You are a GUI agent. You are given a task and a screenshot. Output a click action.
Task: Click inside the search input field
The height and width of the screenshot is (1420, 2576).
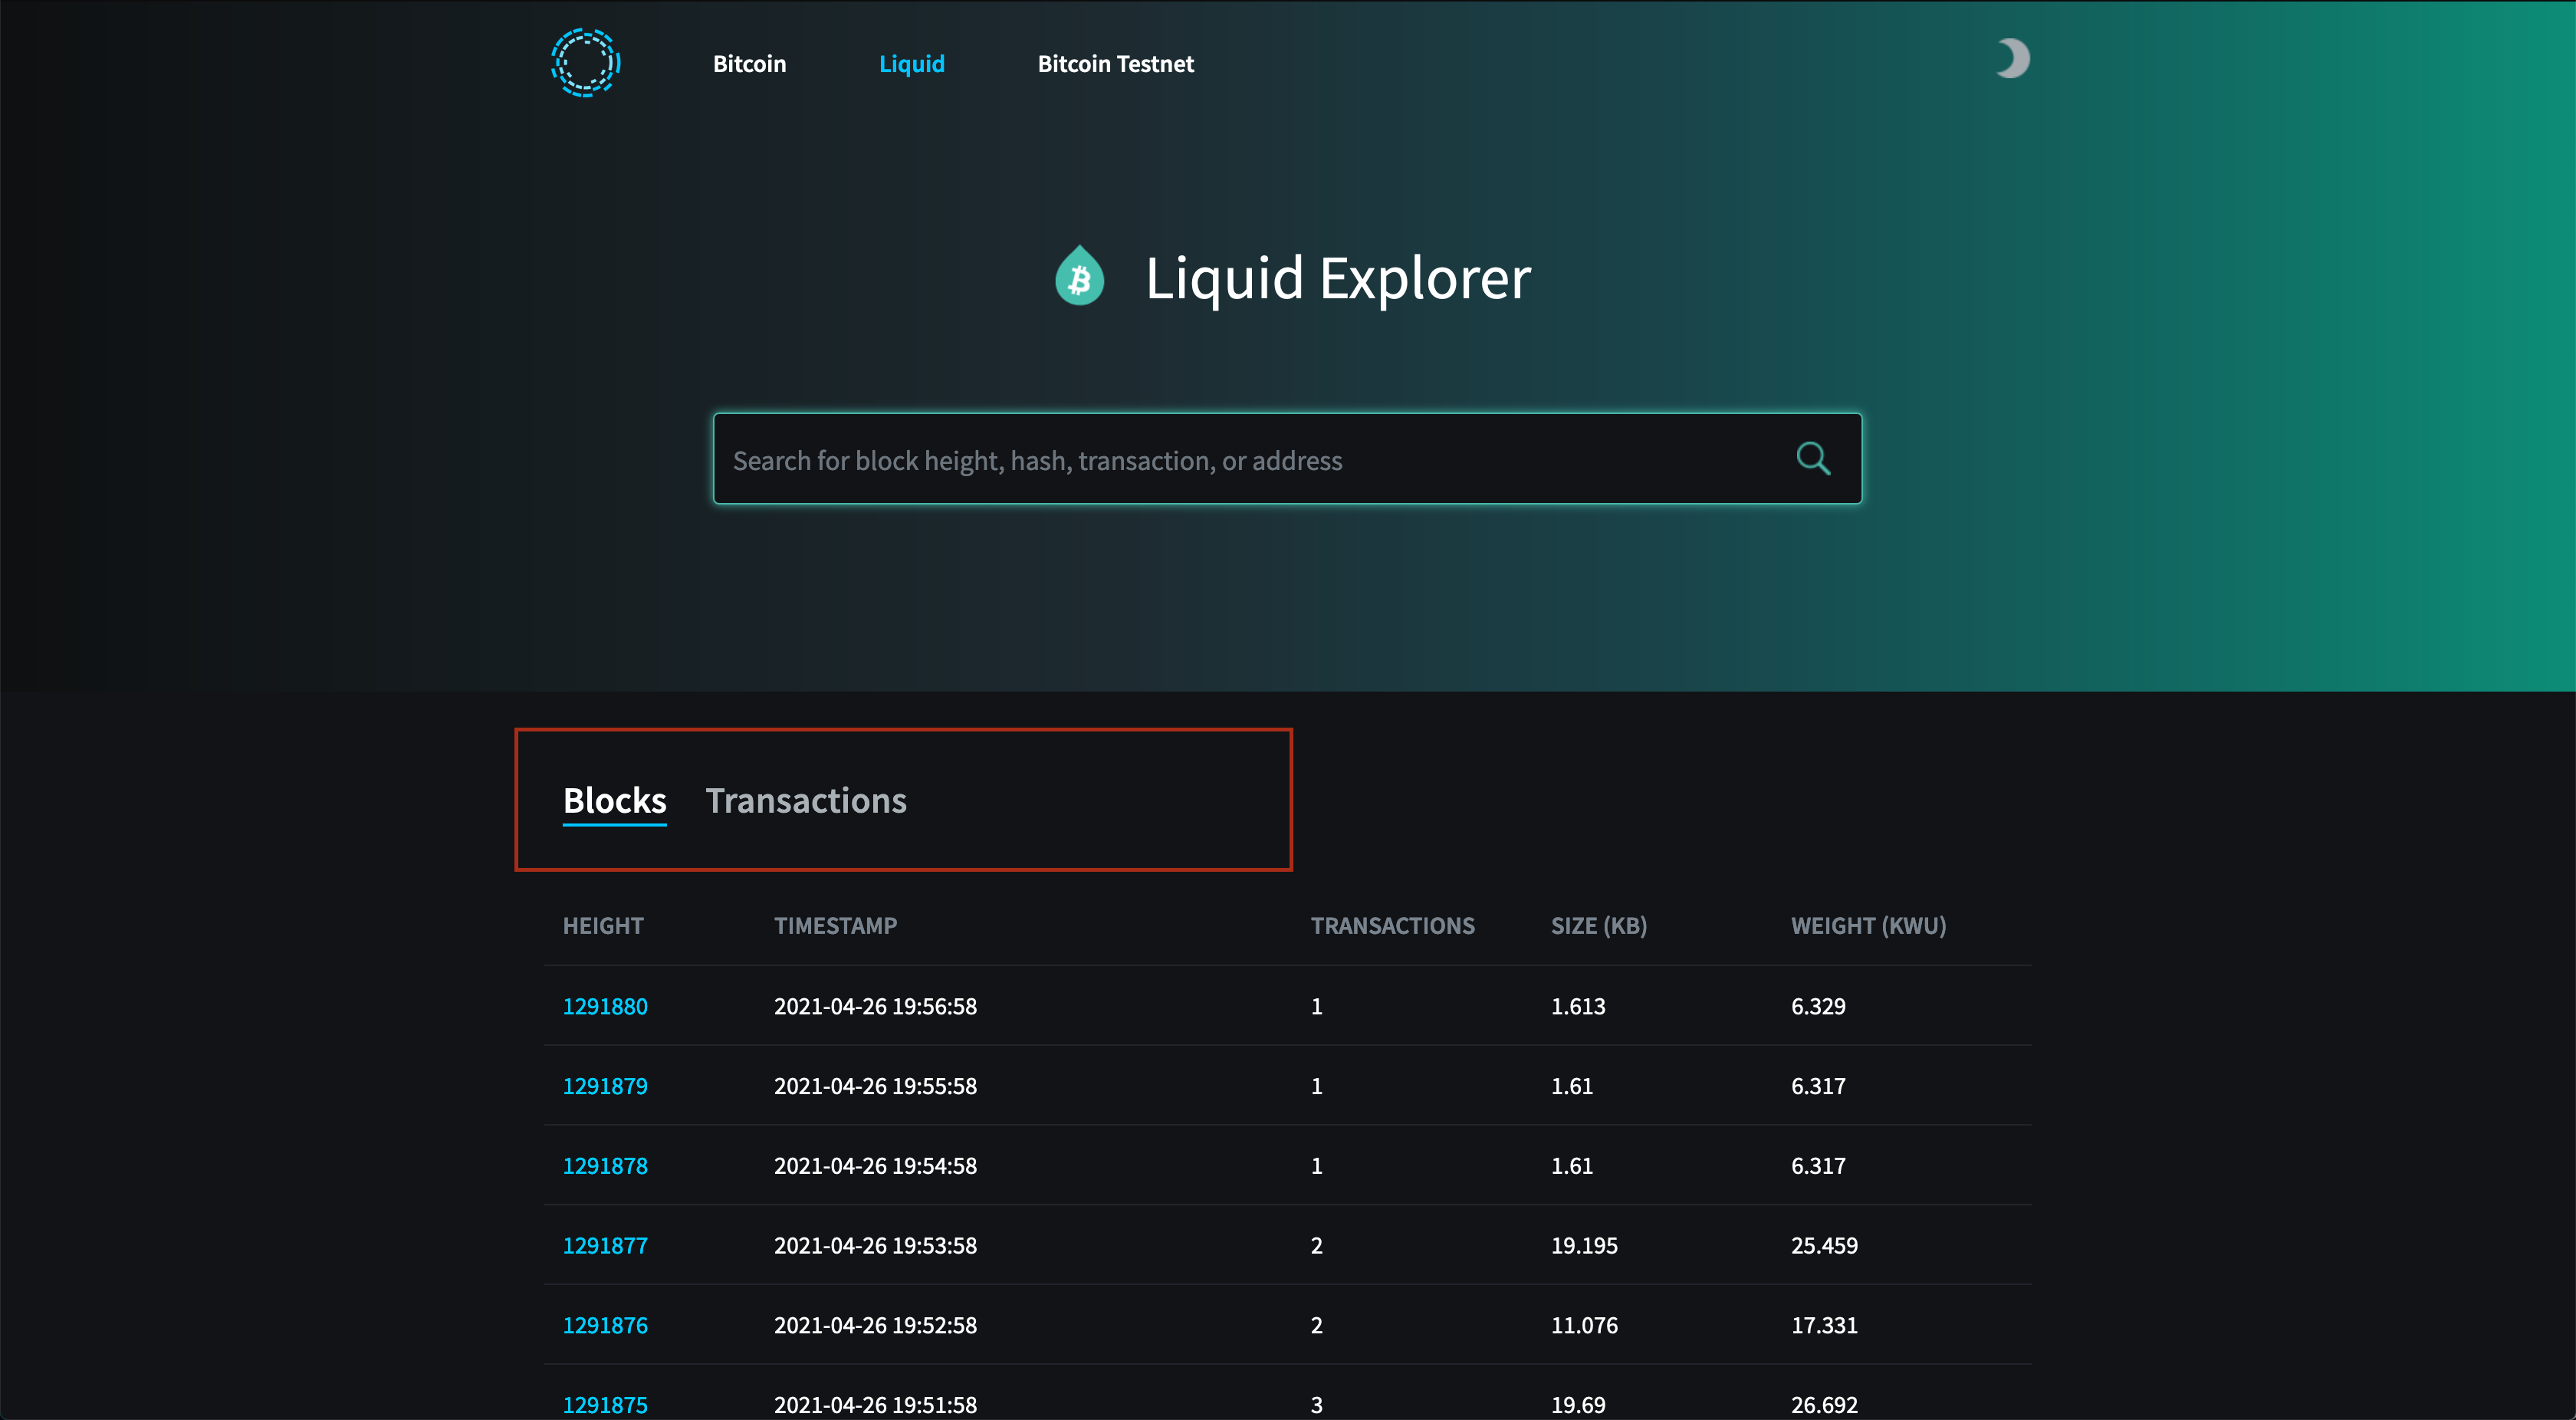1200,459
